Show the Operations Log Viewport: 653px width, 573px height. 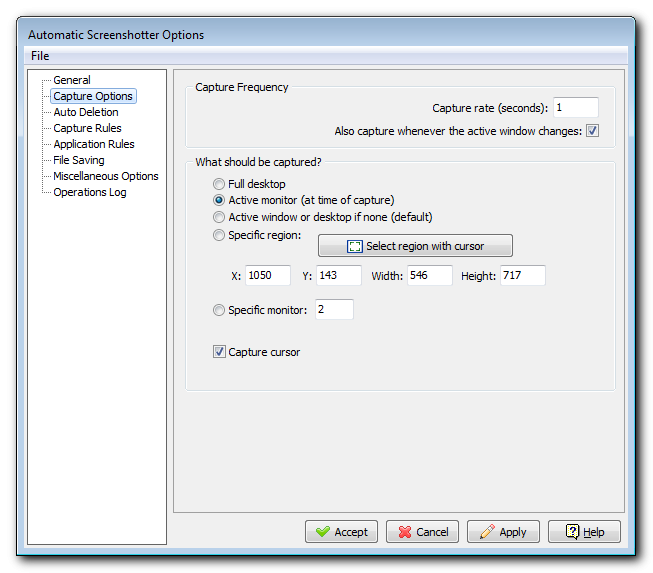click(90, 192)
